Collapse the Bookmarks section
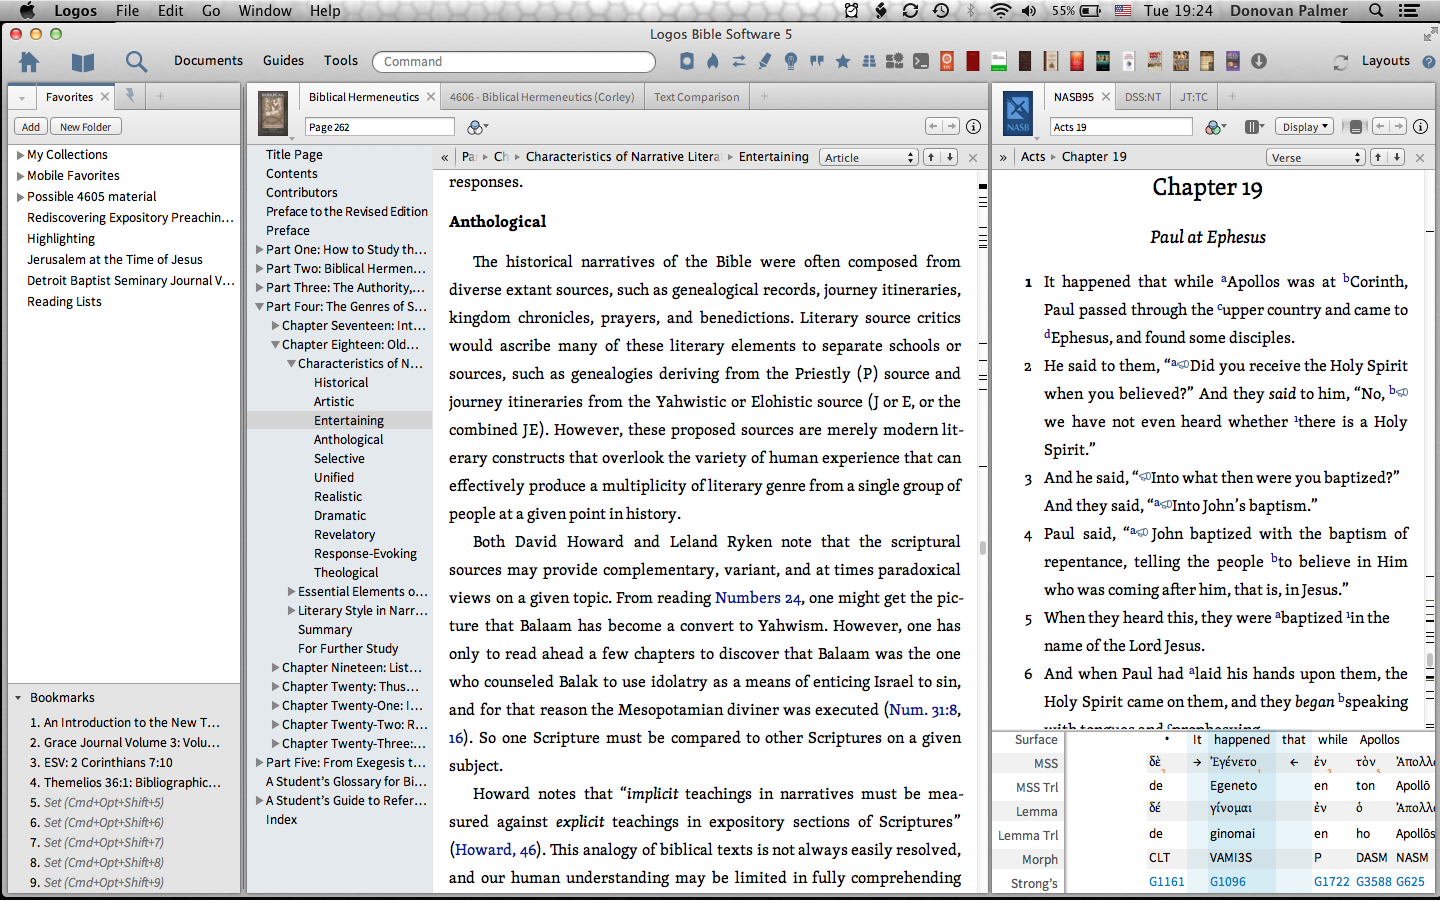The width and height of the screenshot is (1440, 900). tap(18, 698)
